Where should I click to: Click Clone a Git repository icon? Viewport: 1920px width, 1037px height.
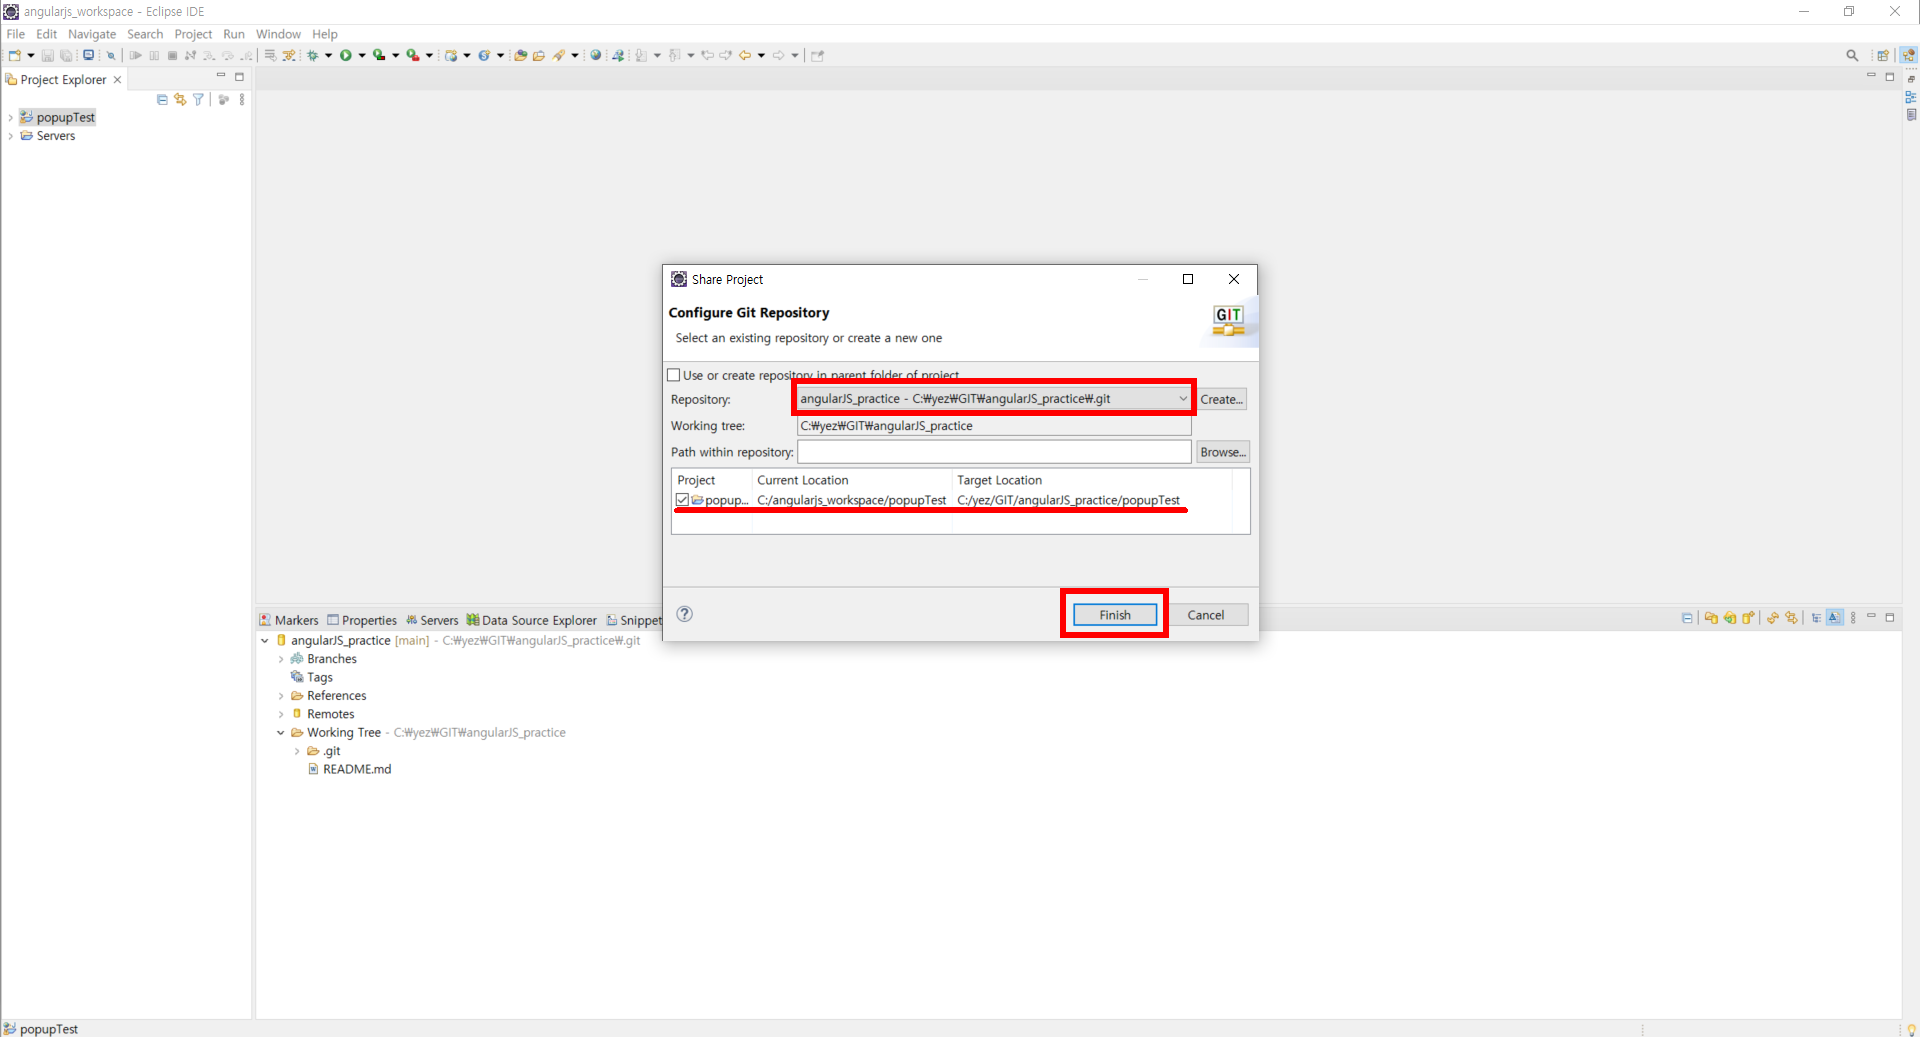[x=1730, y=618]
